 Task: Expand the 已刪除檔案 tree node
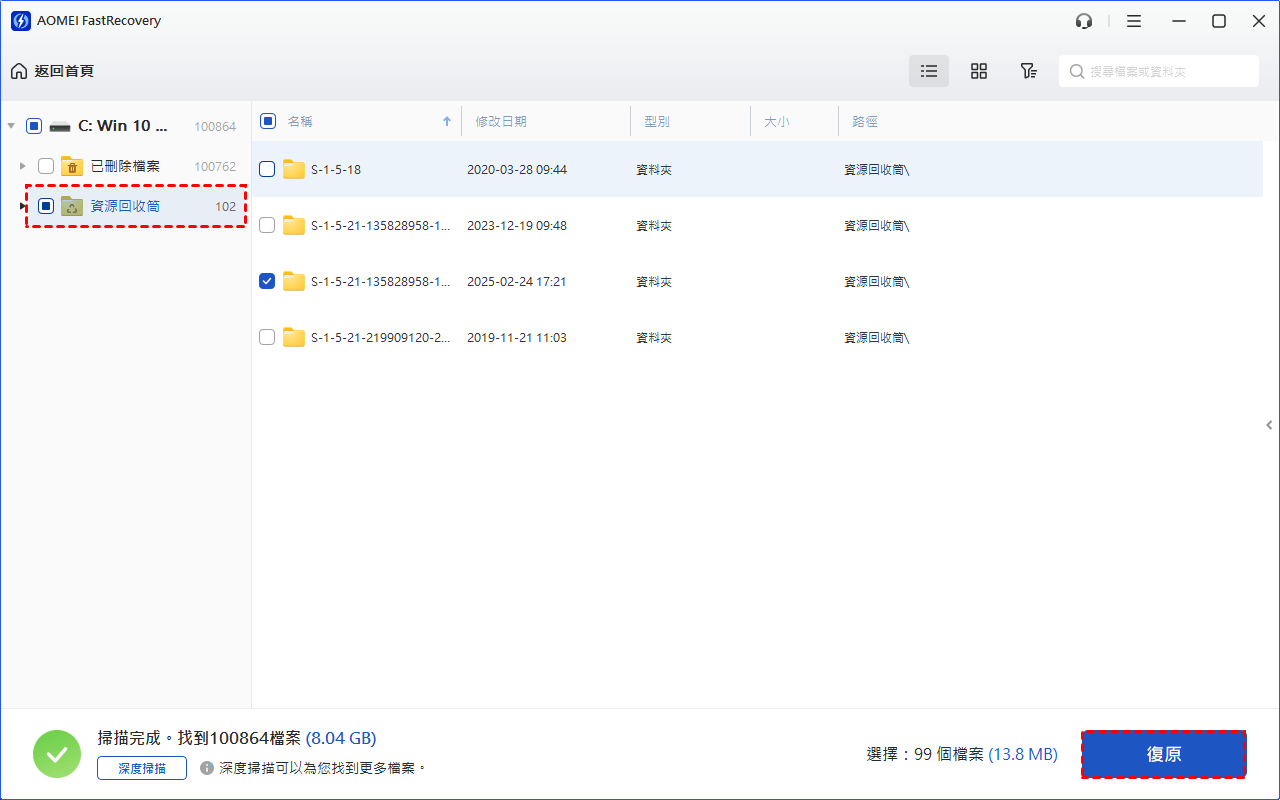(x=23, y=166)
